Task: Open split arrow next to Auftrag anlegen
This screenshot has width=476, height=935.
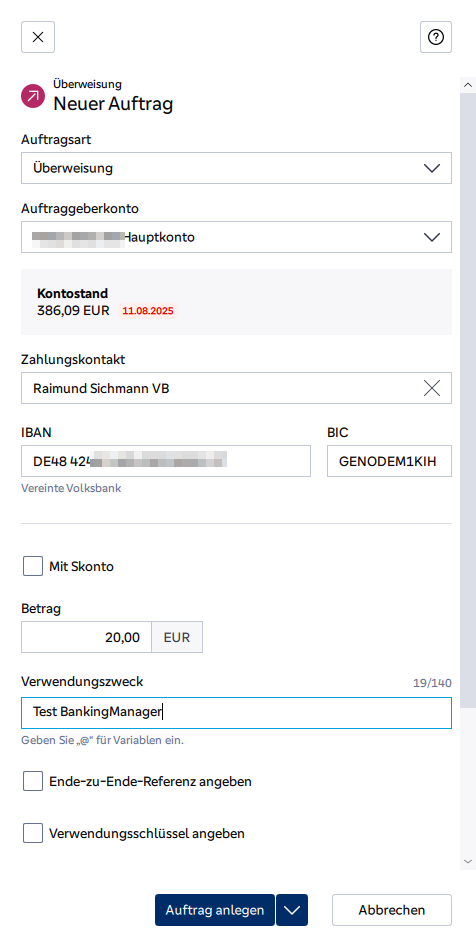Action: click(x=292, y=910)
